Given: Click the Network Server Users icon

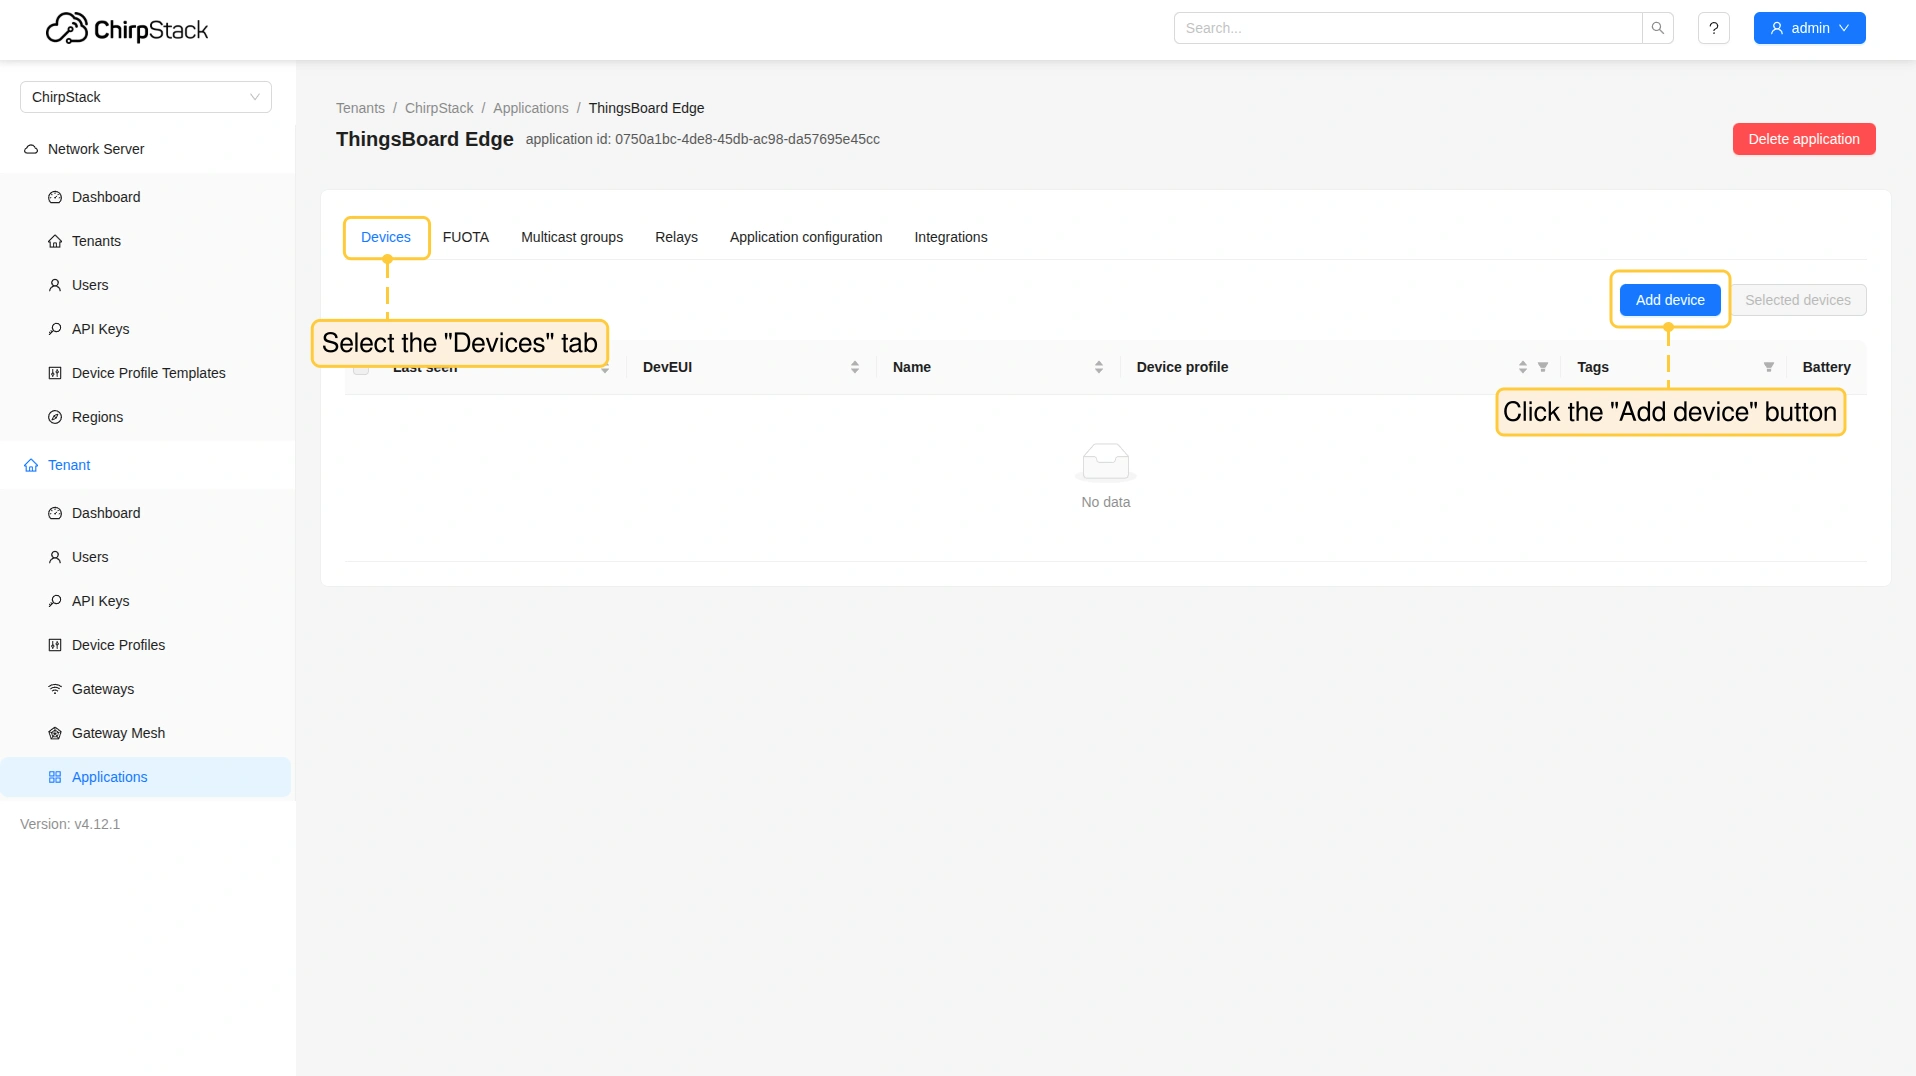Looking at the screenshot, I should coord(55,285).
